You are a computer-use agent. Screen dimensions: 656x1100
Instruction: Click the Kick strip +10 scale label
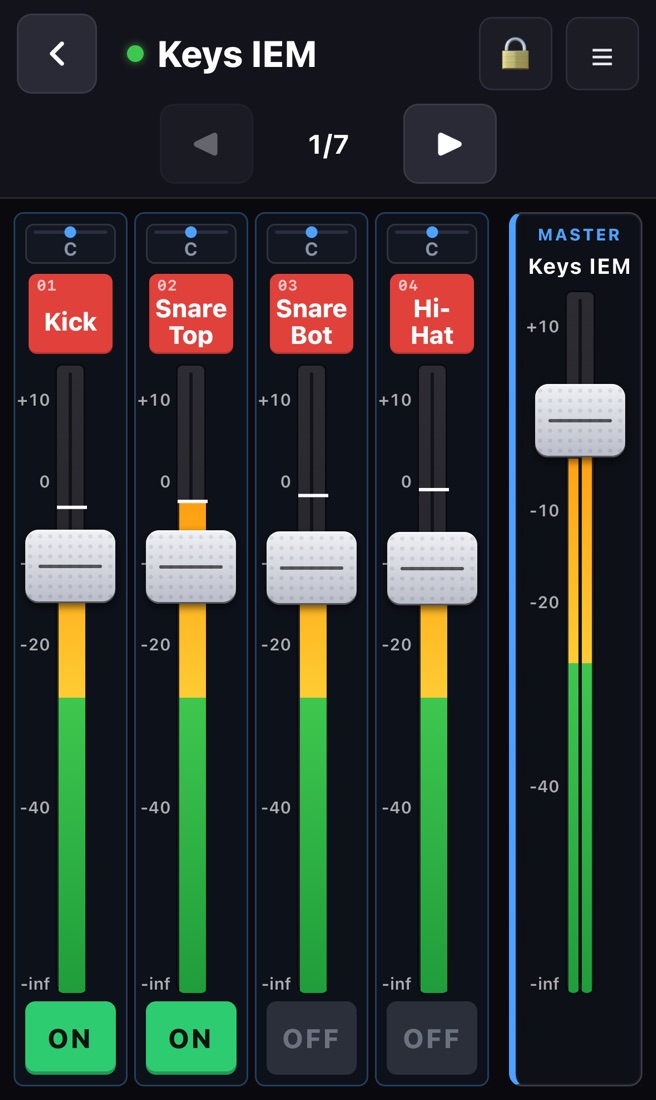(34, 400)
